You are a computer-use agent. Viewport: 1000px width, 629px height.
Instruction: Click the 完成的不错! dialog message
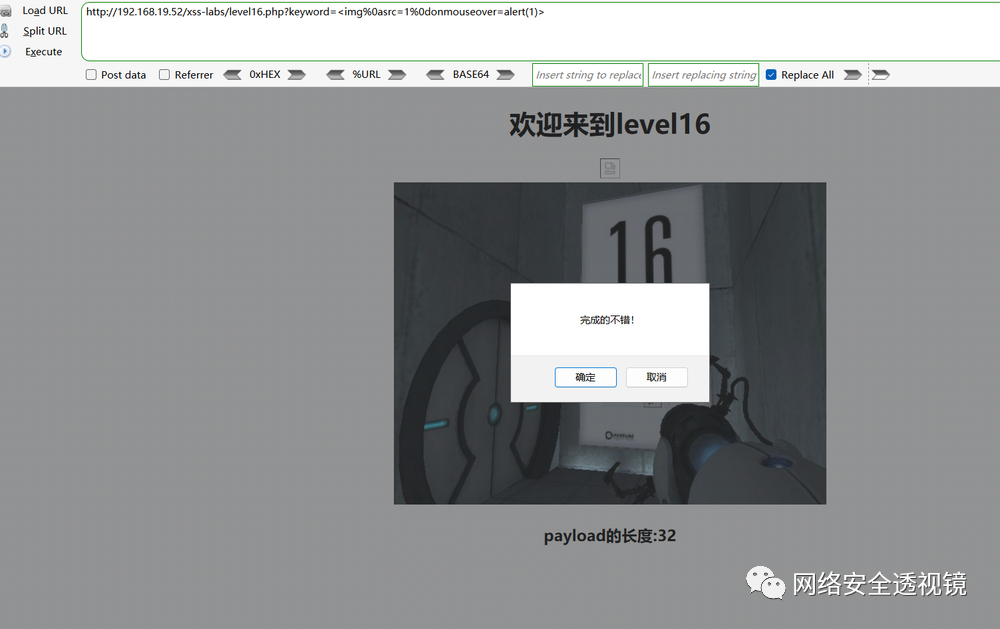(x=607, y=320)
